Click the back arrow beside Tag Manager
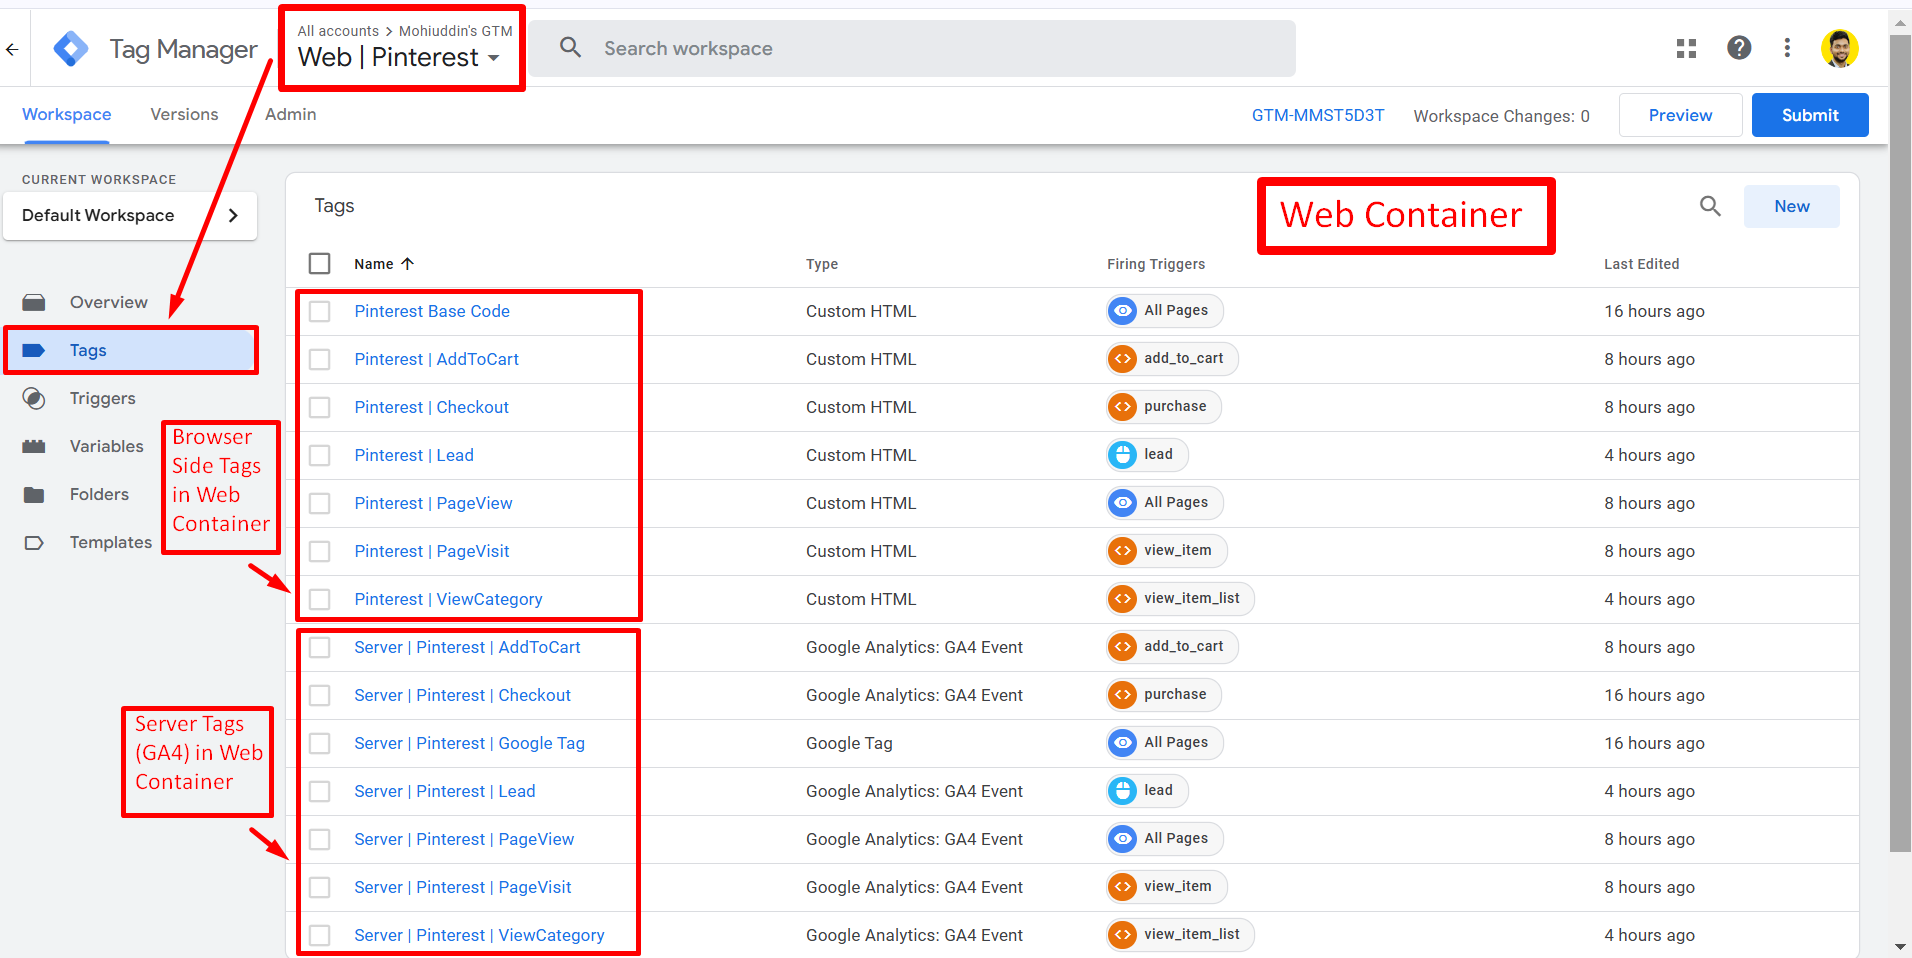This screenshot has height=958, width=1912. 12,49
